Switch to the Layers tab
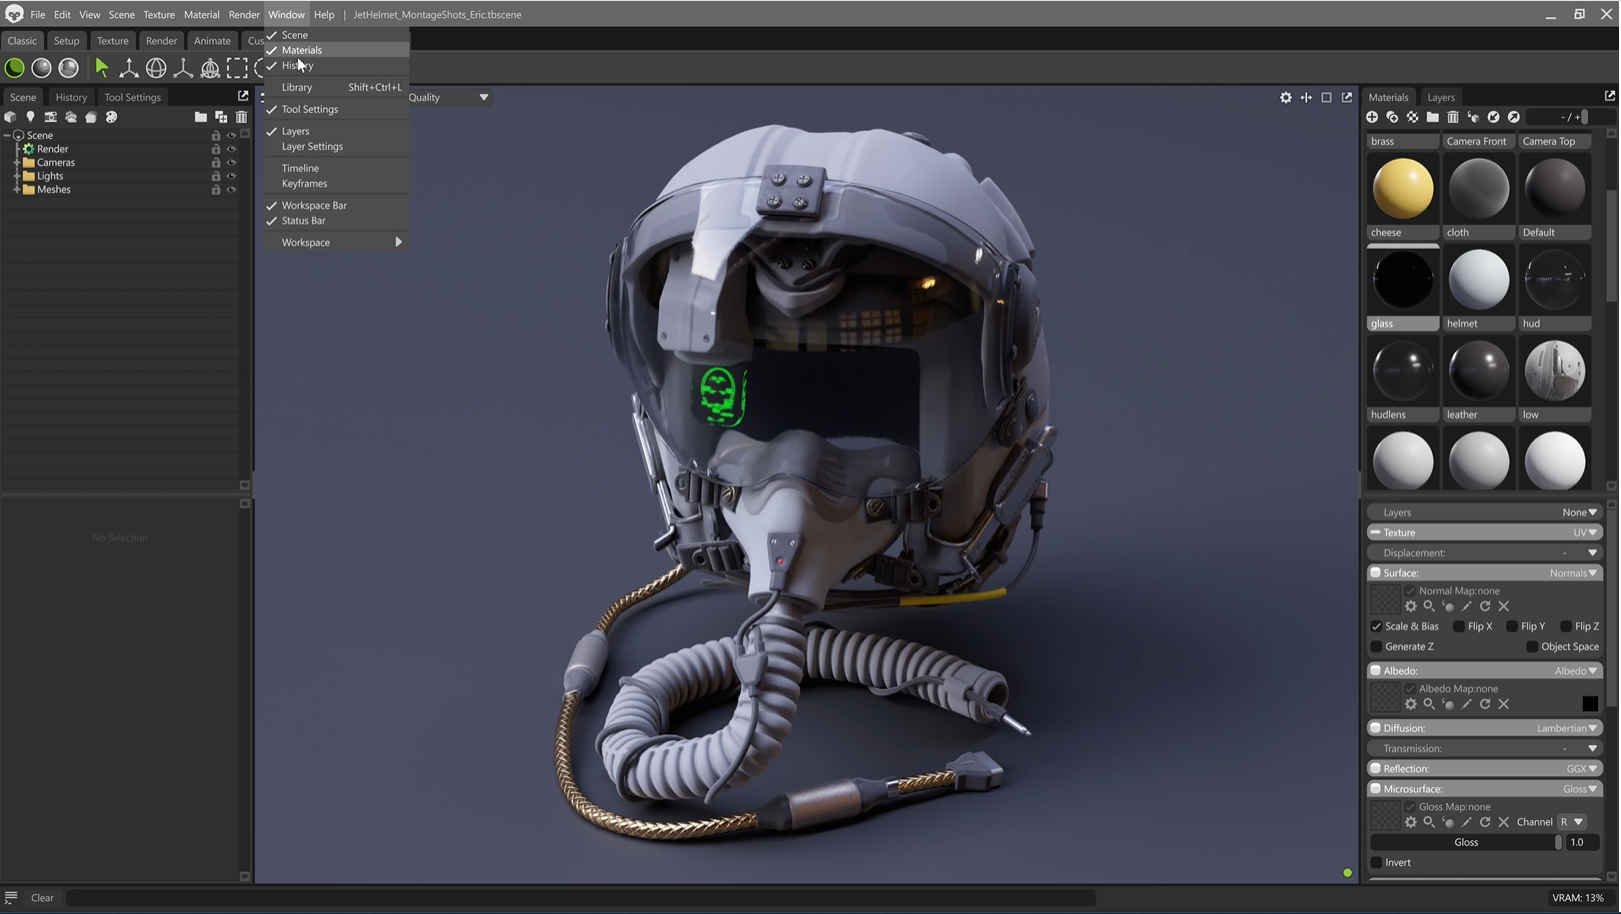The image size is (1621, 914). coord(1440,97)
